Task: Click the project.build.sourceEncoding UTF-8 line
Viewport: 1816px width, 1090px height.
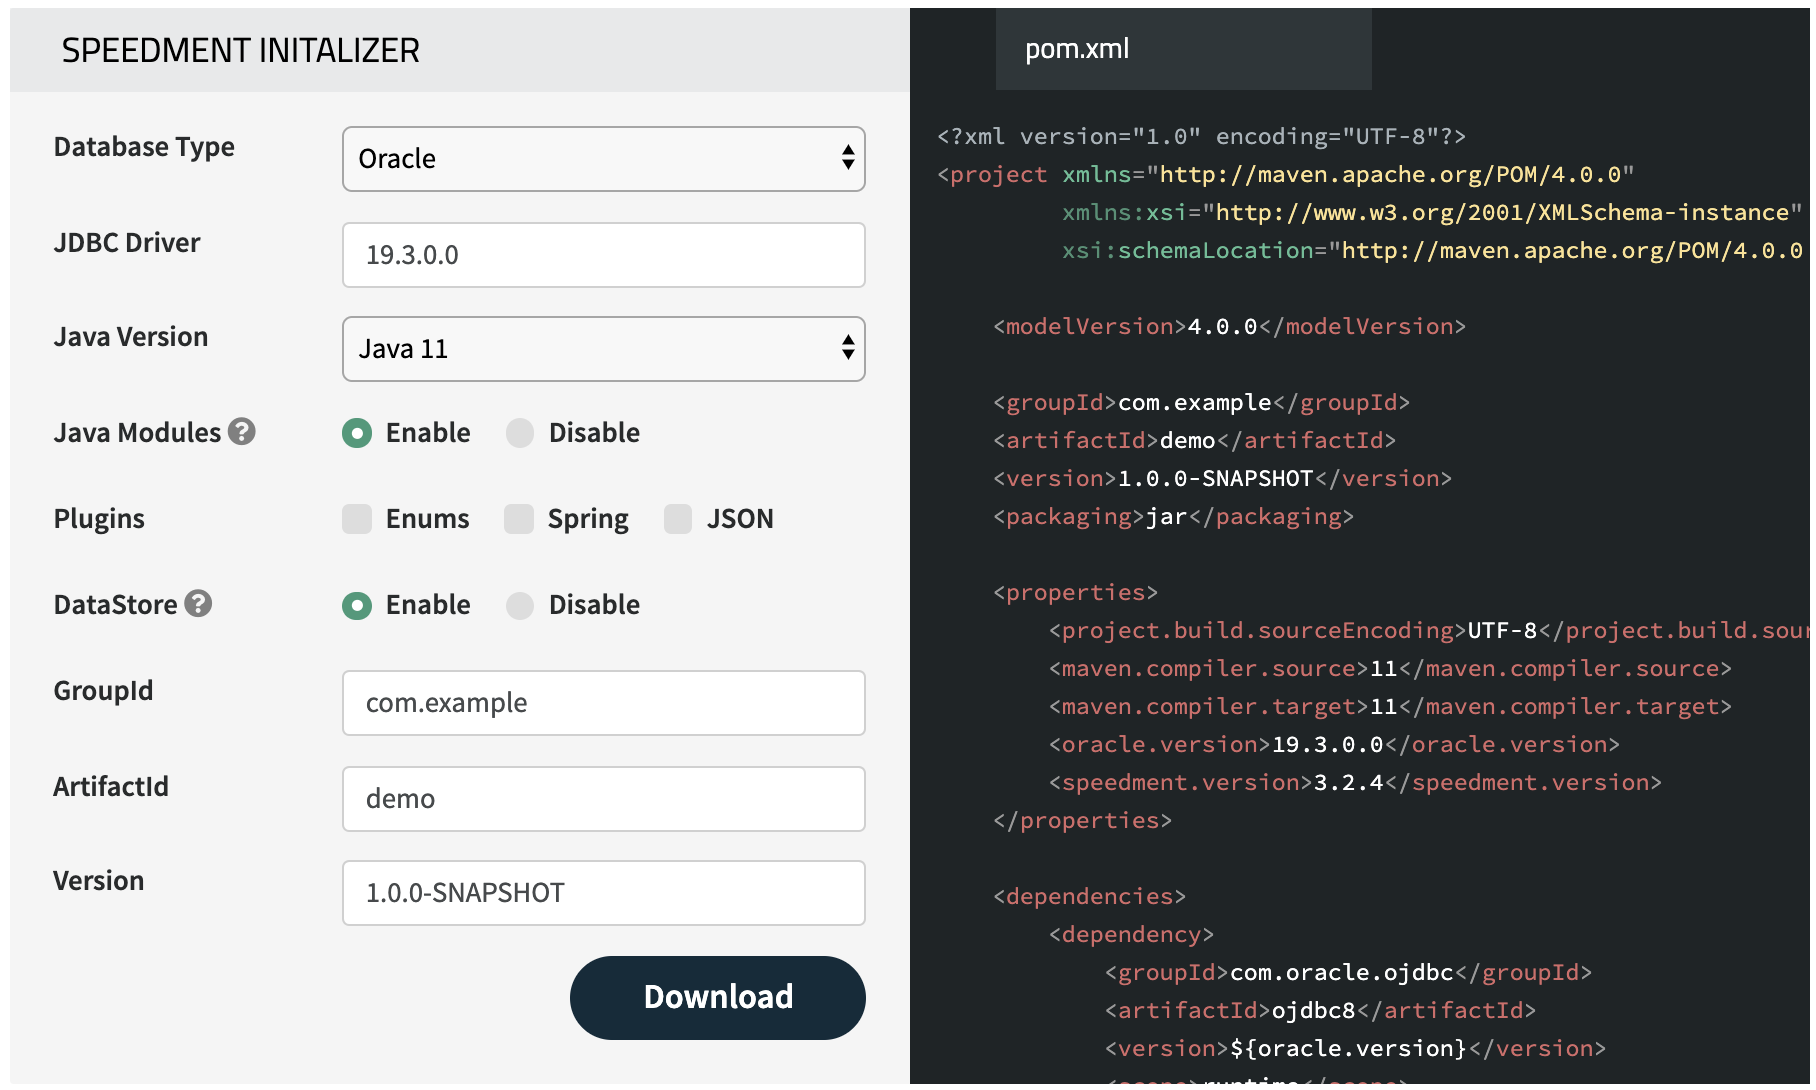Action: pos(1429,631)
